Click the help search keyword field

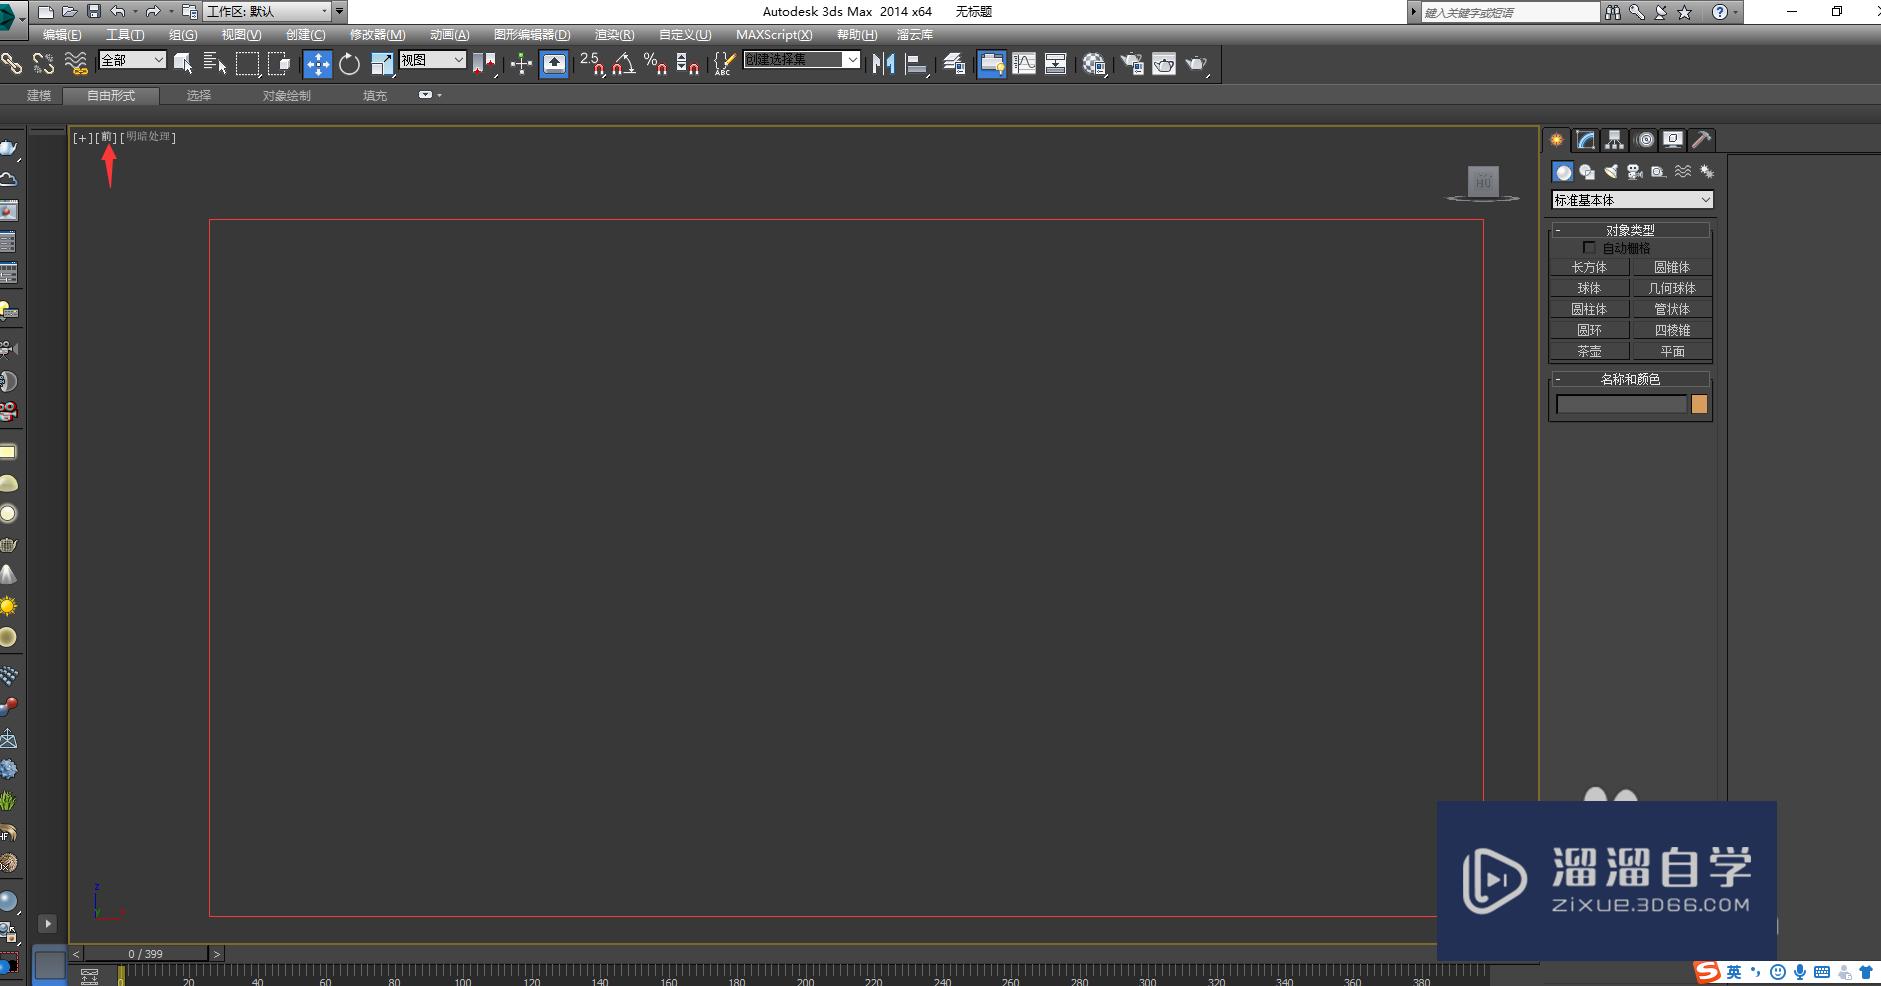(1510, 12)
